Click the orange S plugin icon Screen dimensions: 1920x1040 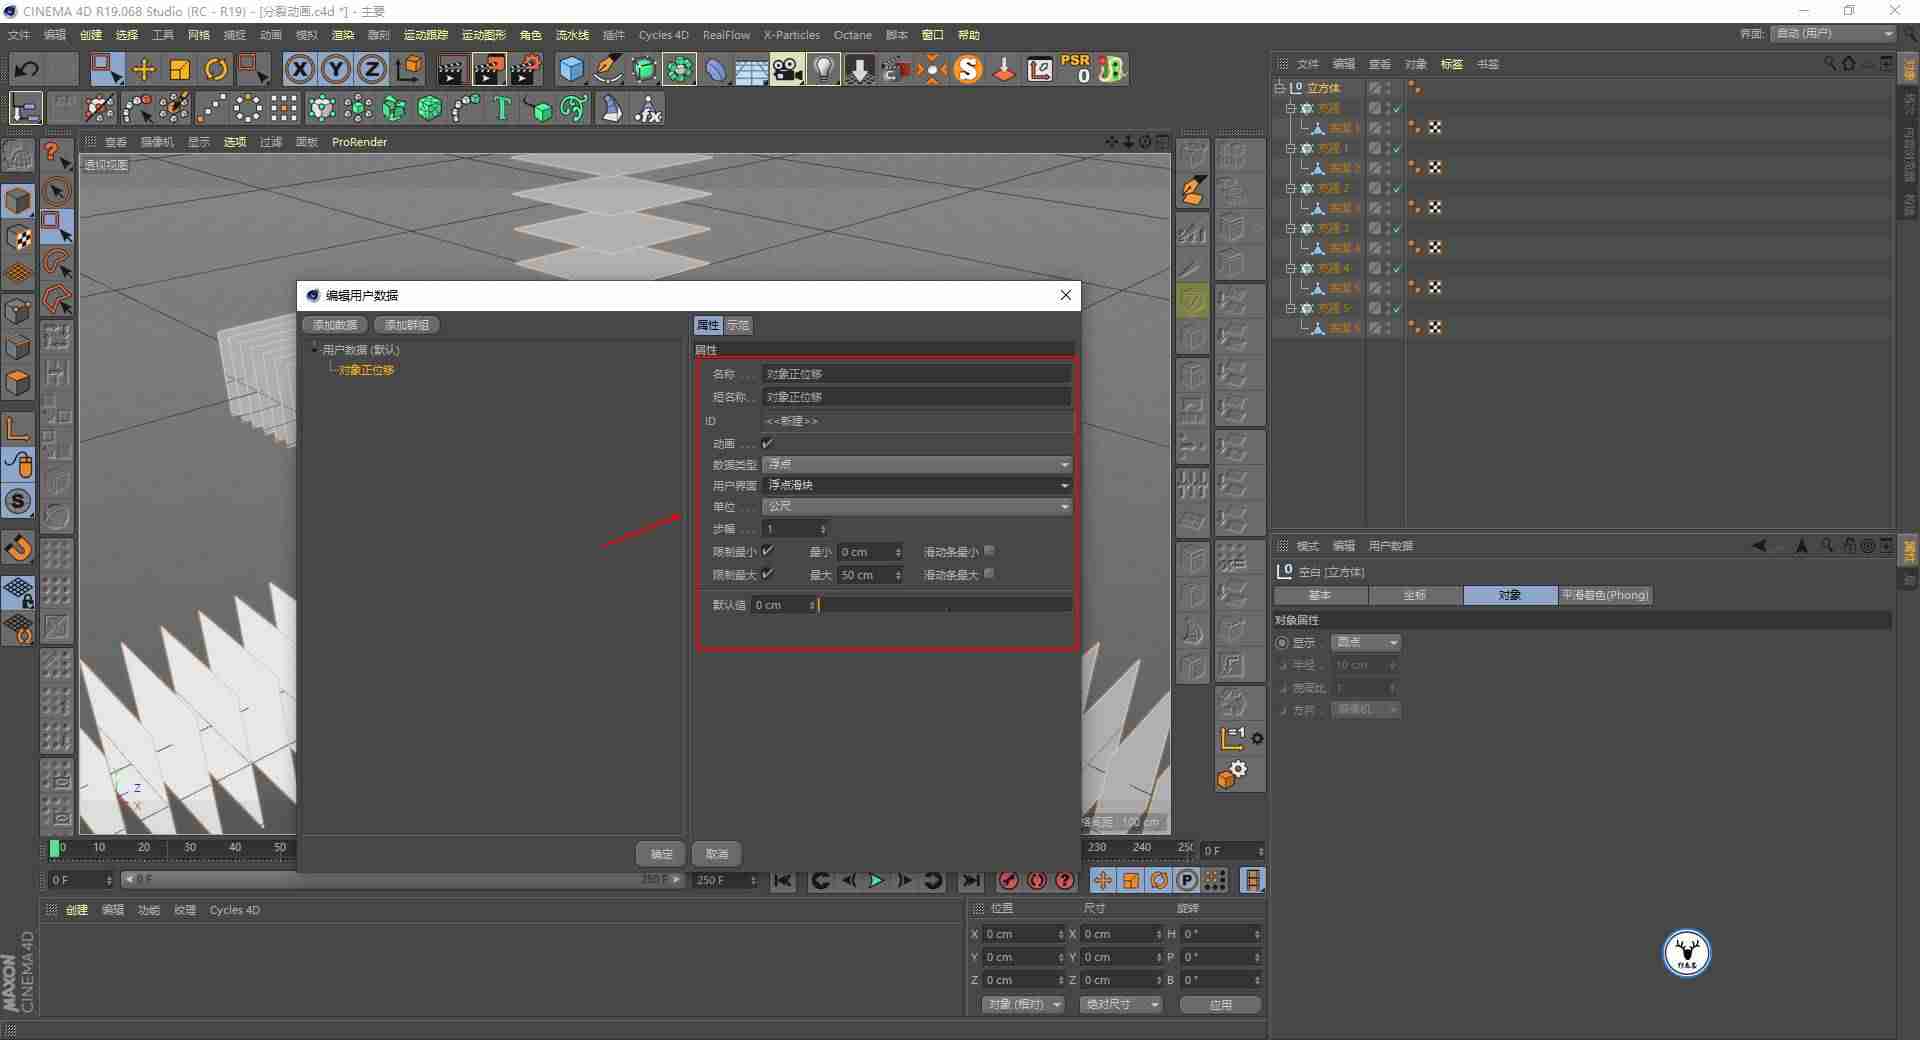968,69
